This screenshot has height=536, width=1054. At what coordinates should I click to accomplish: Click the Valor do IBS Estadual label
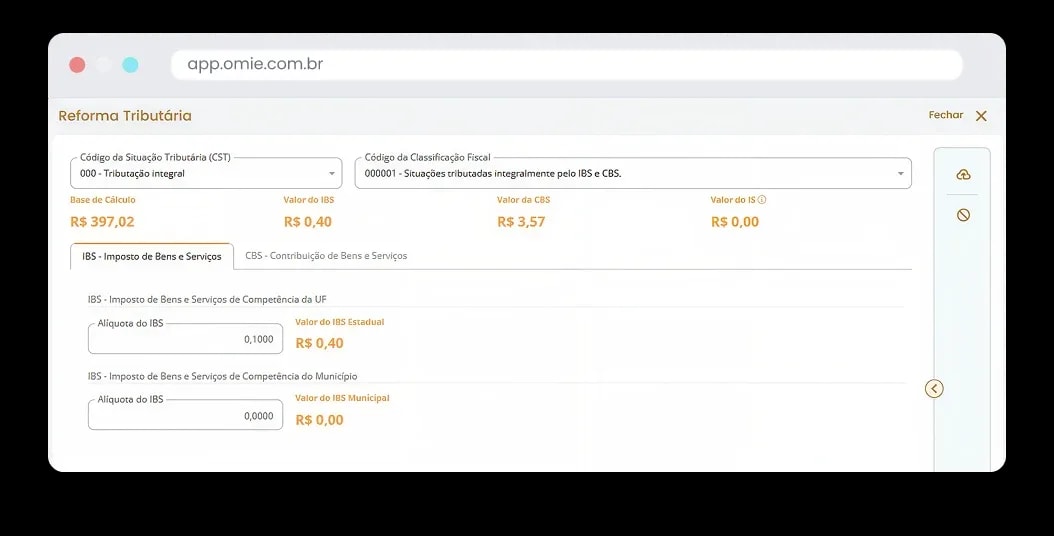tap(339, 322)
